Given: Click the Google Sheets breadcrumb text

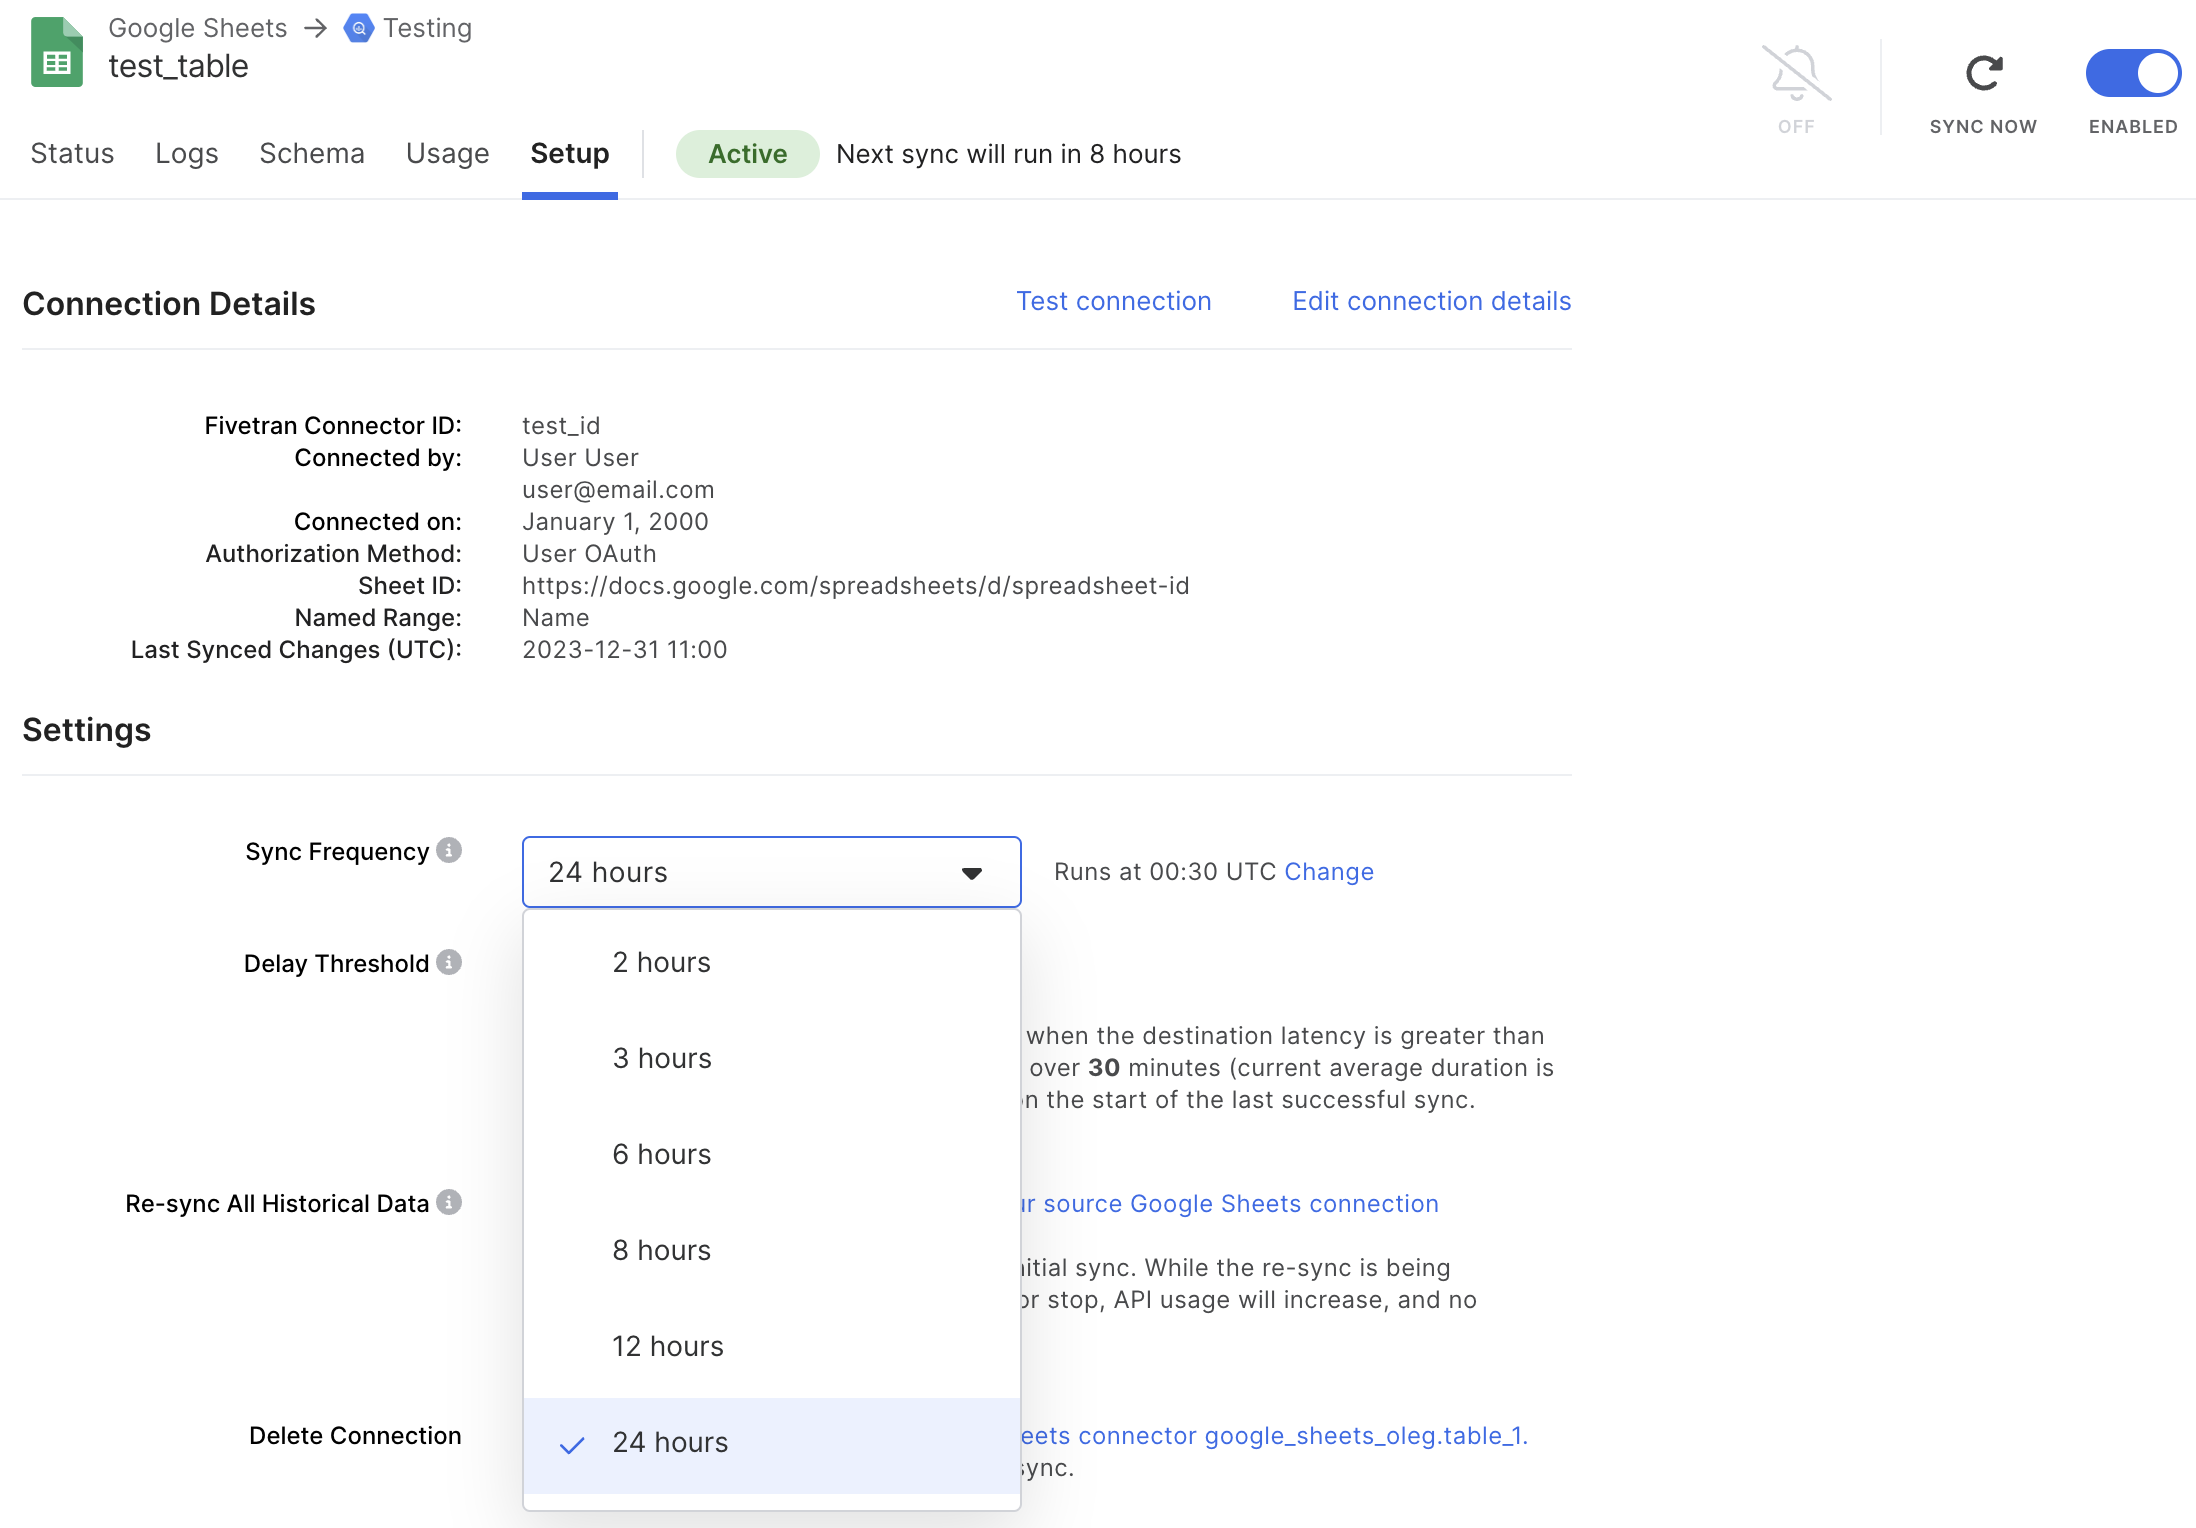Looking at the screenshot, I should [x=198, y=28].
